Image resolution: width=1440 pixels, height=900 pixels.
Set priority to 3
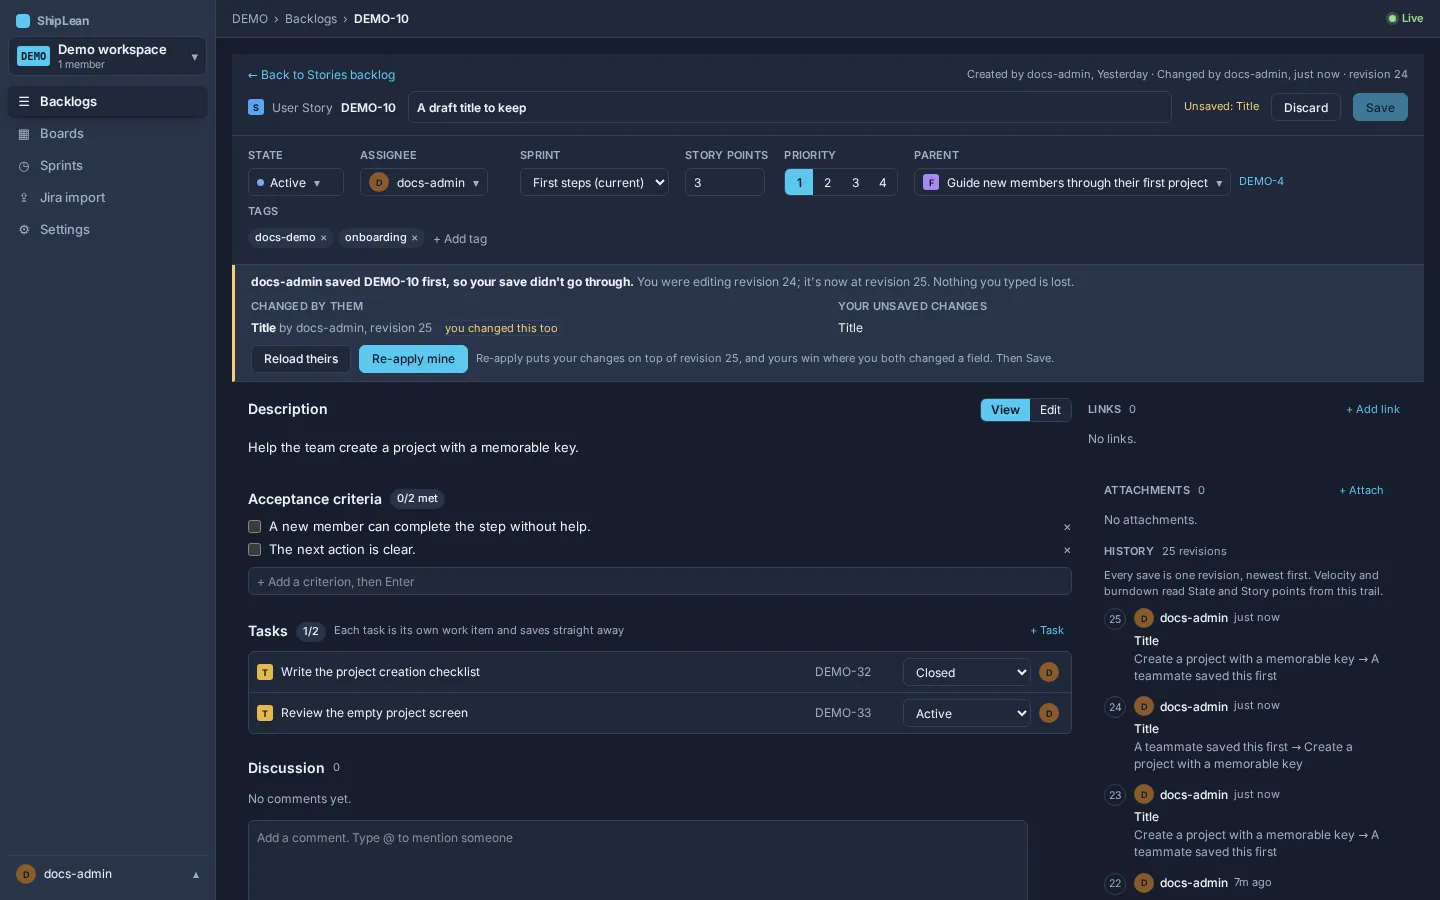tap(855, 182)
